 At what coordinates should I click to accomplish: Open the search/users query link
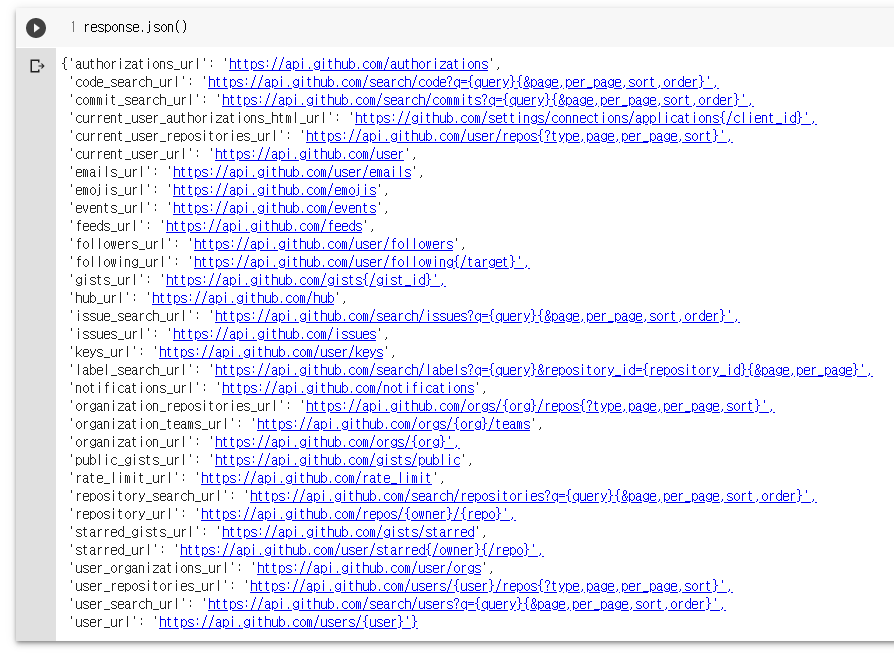[466, 604]
